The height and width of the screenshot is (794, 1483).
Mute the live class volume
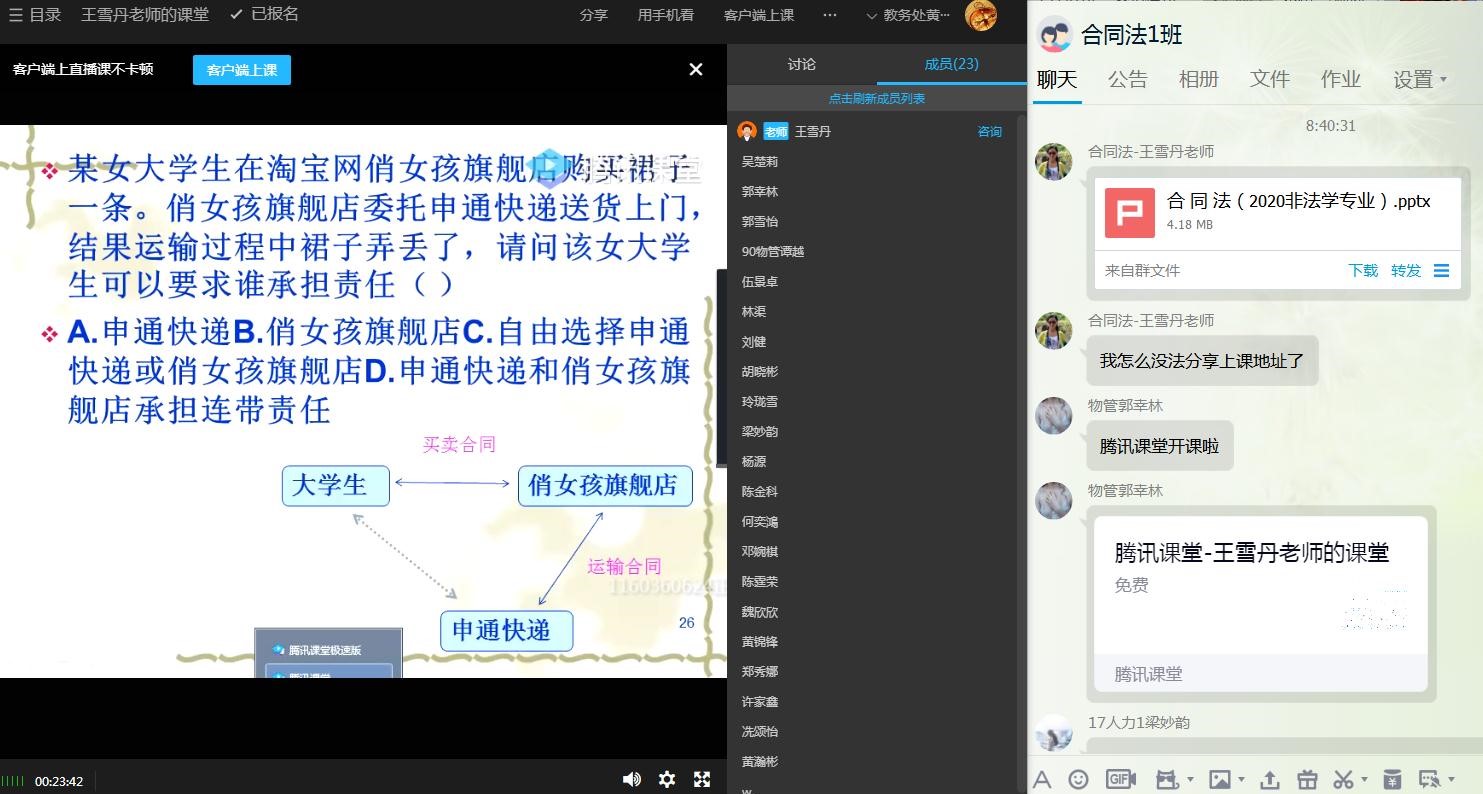click(x=631, y=780)
